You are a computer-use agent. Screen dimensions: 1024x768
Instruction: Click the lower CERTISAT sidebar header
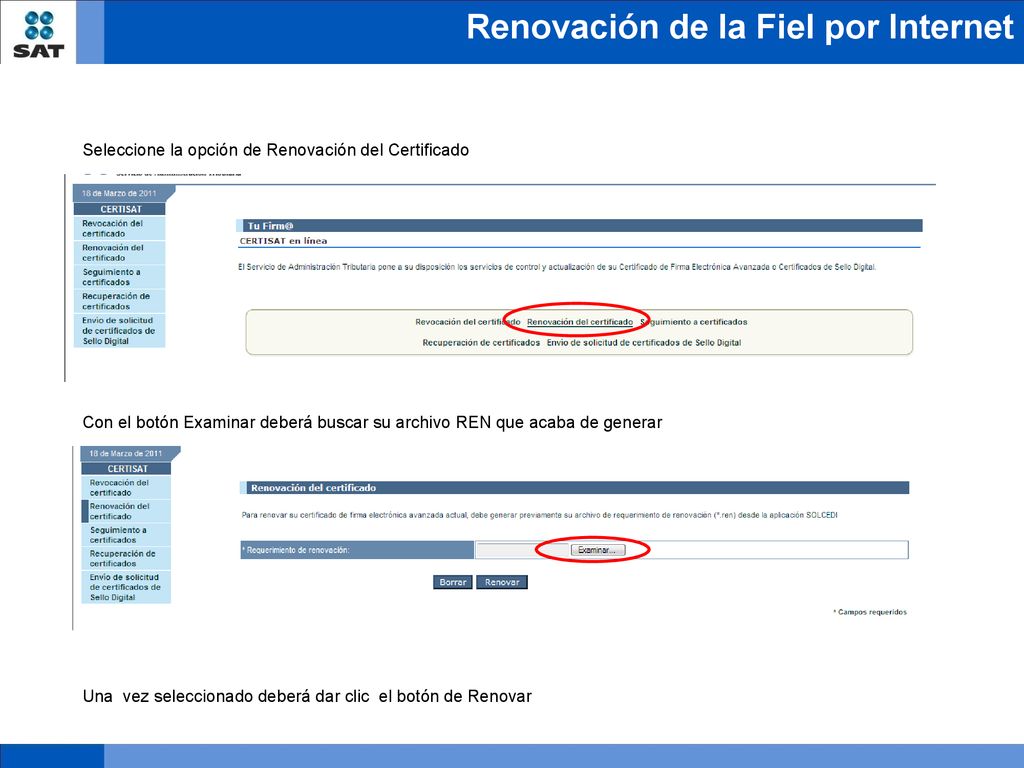[127, 469]
